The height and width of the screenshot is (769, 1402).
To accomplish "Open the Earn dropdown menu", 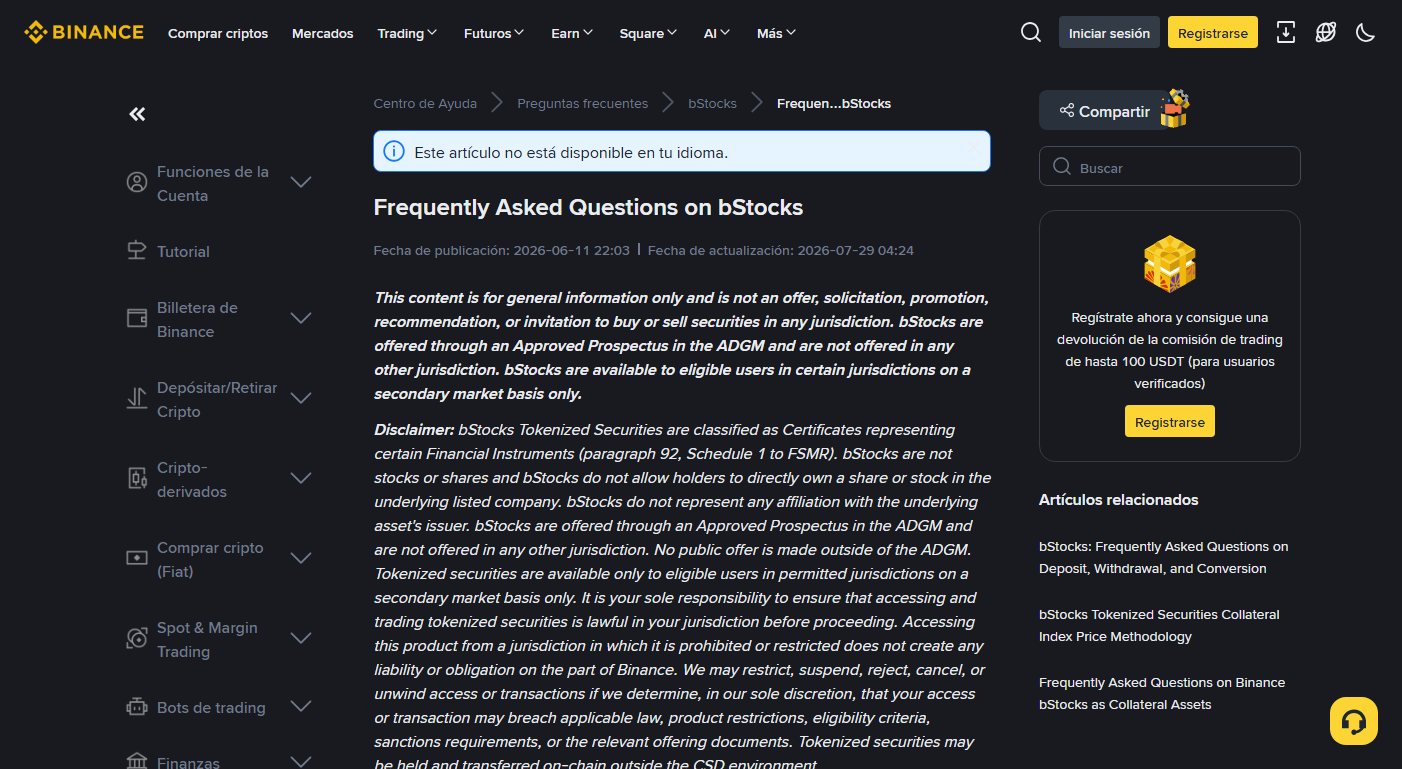I will [572, 33].
